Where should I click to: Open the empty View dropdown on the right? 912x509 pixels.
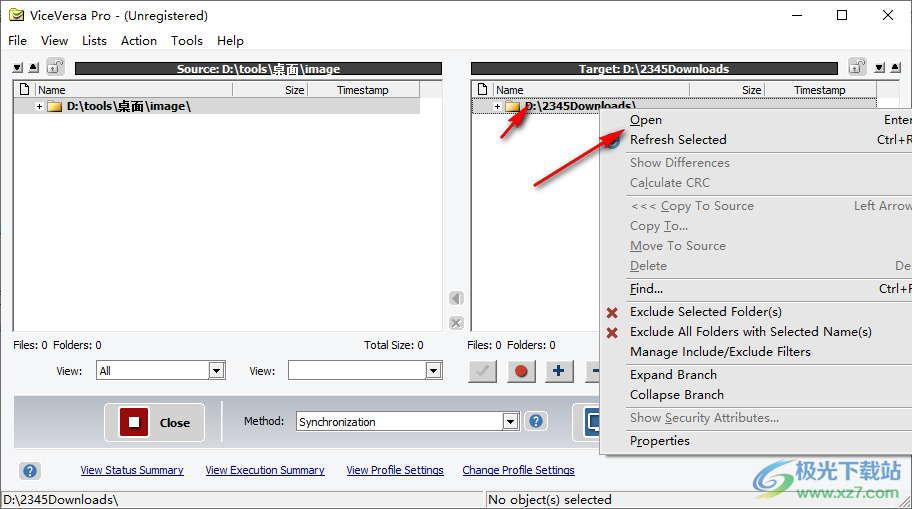pyautogui.click(x=433, y=371)
